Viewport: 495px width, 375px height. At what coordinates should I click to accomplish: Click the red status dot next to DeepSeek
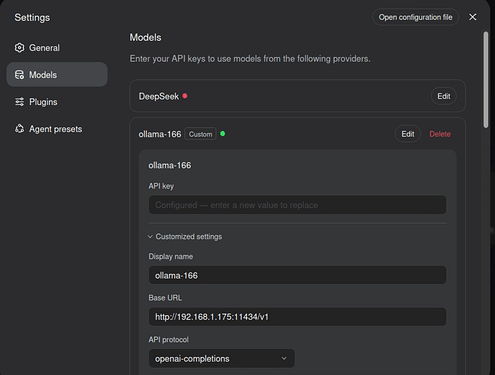(x=185, y=96)
